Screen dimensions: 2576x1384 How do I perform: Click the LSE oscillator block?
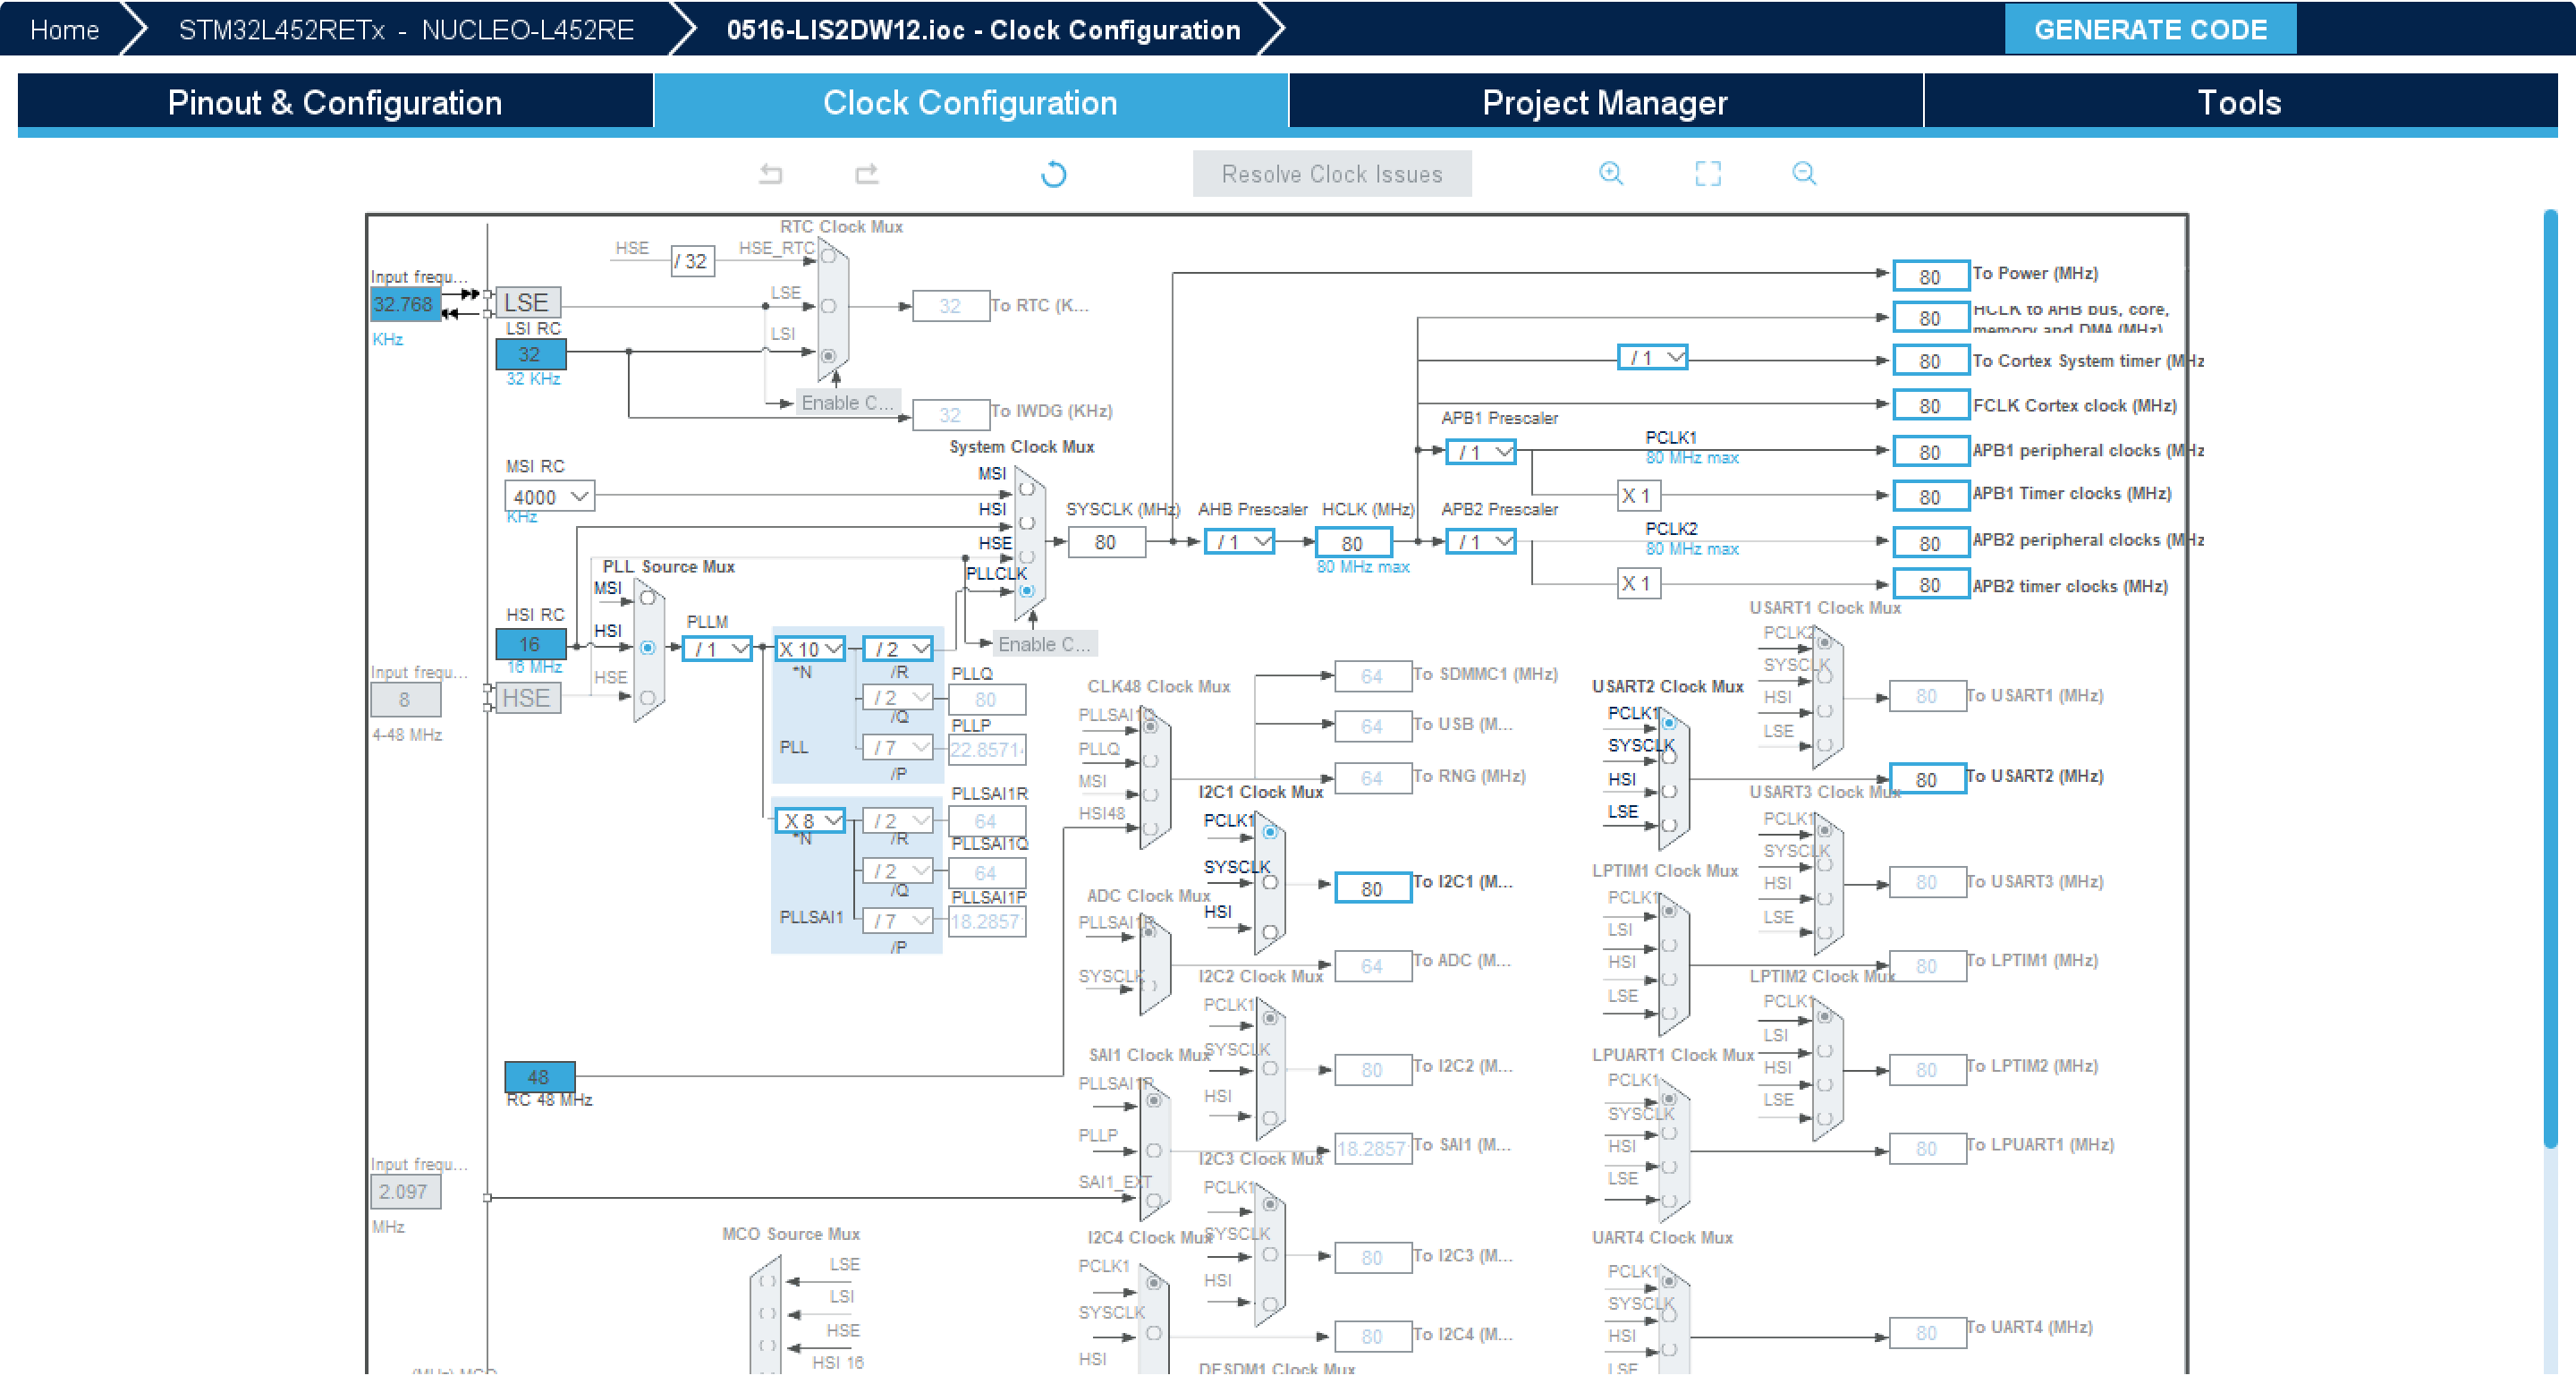527,302
